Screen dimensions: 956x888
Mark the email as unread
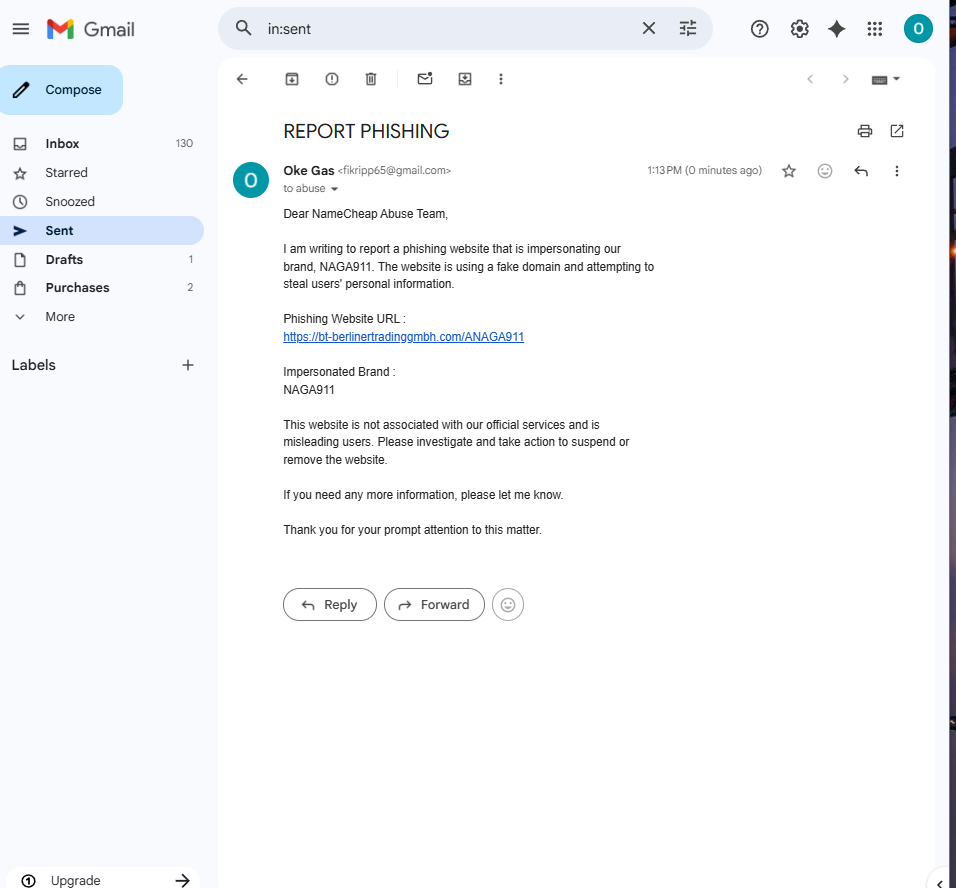(425, 78)
